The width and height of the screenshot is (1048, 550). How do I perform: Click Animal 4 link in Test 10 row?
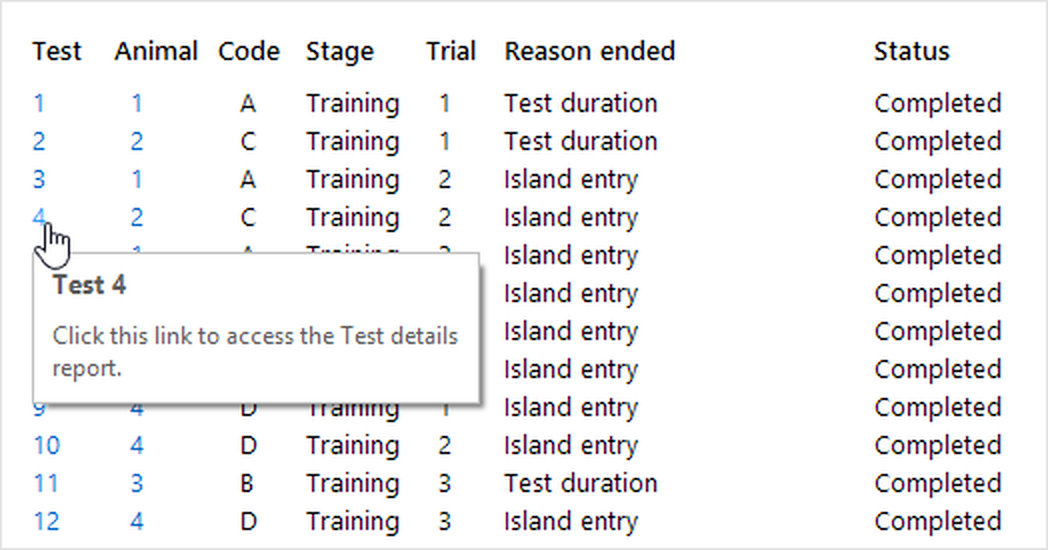pos(136,446)
